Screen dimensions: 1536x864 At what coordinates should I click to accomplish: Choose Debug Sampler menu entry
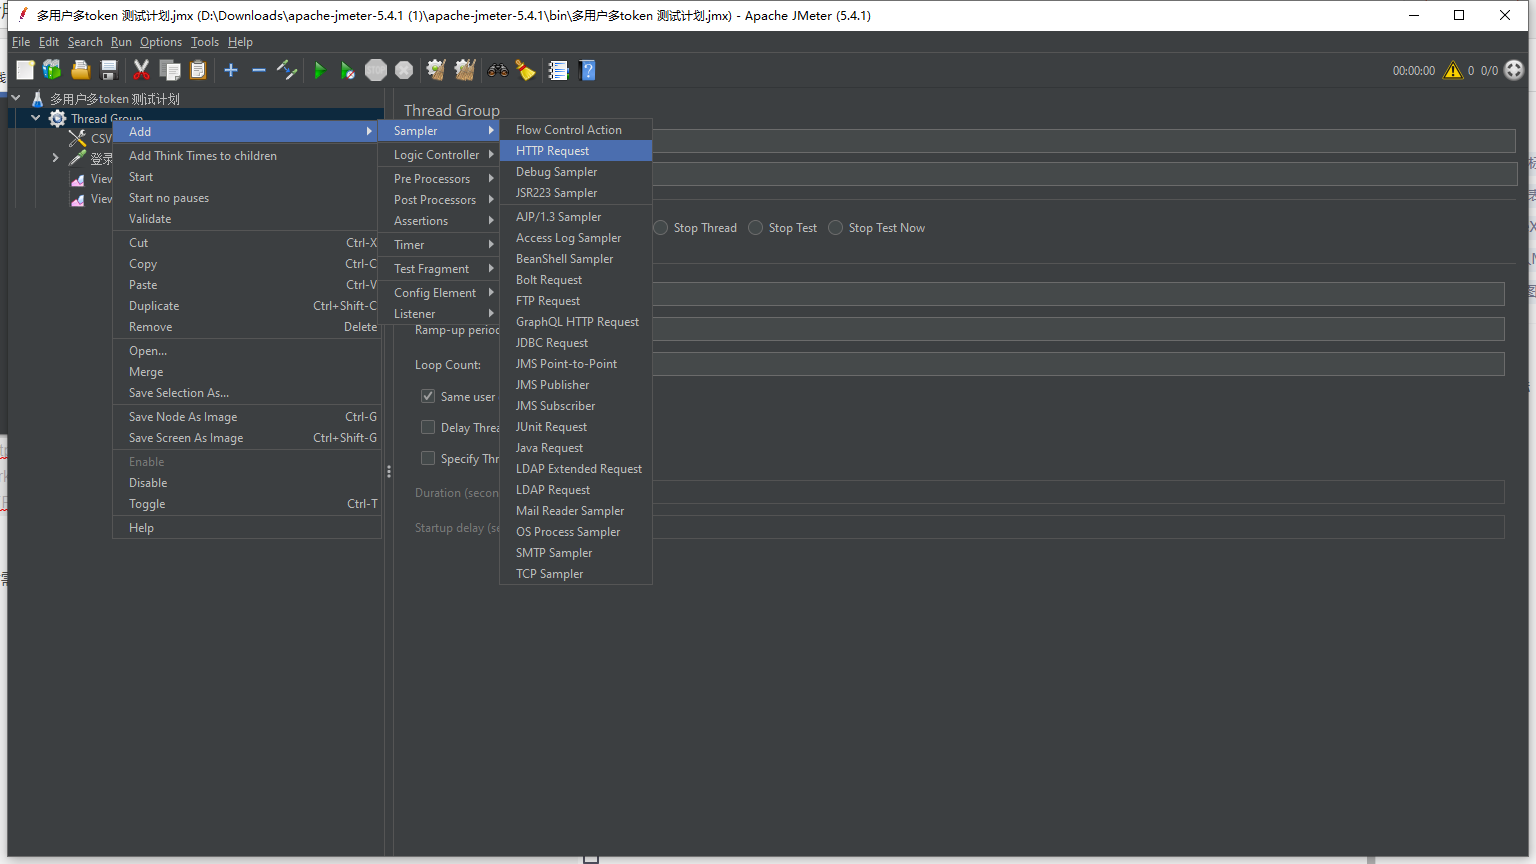click(576, 172)
